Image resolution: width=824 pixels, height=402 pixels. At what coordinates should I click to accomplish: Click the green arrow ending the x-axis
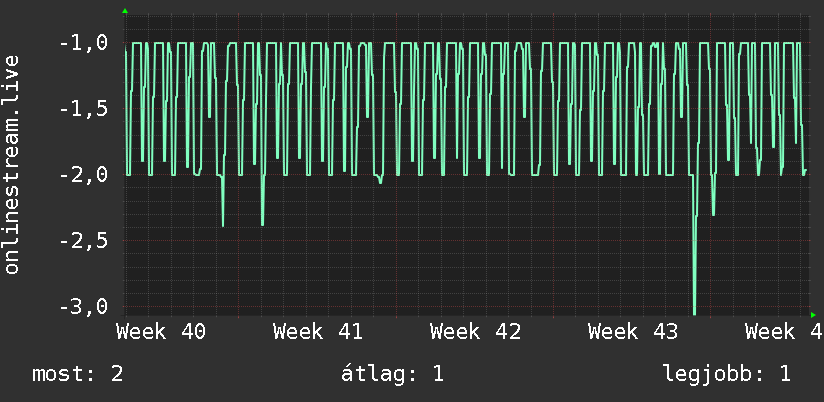pos(813,315)
